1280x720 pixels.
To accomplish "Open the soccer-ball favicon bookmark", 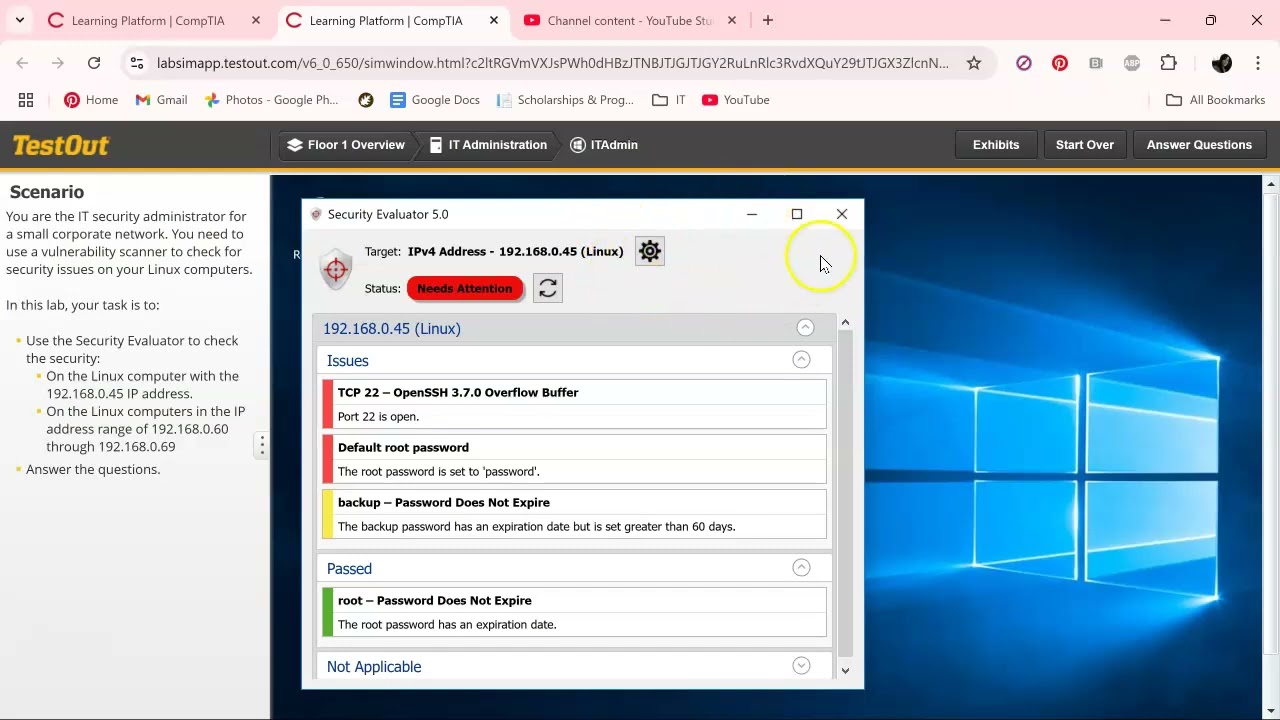I will coord(366,100).
